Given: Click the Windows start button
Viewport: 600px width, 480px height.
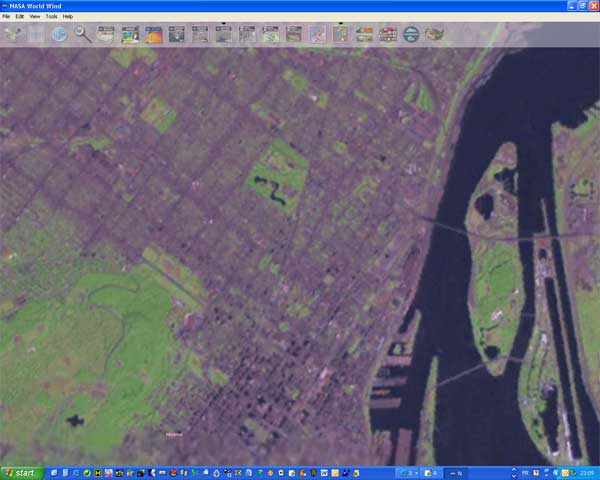Looking at the screenshot, I should (x=21, y=472).
